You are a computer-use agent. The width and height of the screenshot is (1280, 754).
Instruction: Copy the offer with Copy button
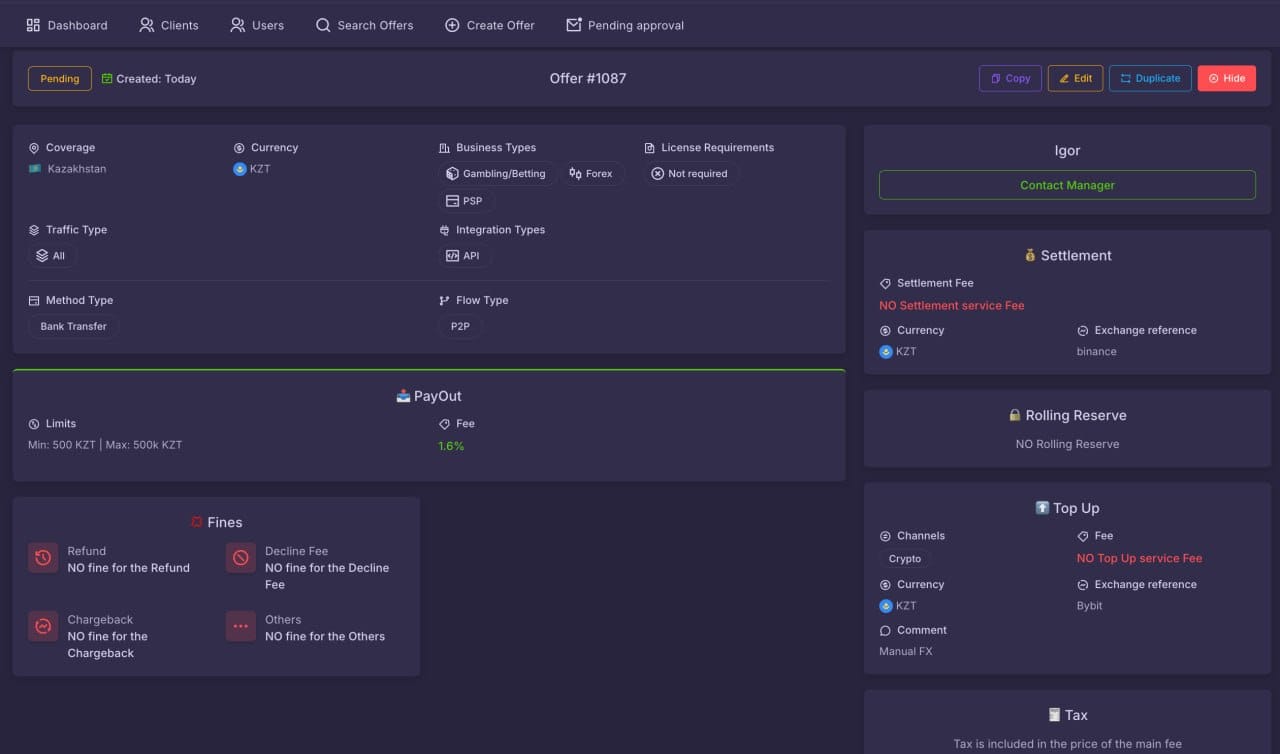click(x=1010, y=78)
